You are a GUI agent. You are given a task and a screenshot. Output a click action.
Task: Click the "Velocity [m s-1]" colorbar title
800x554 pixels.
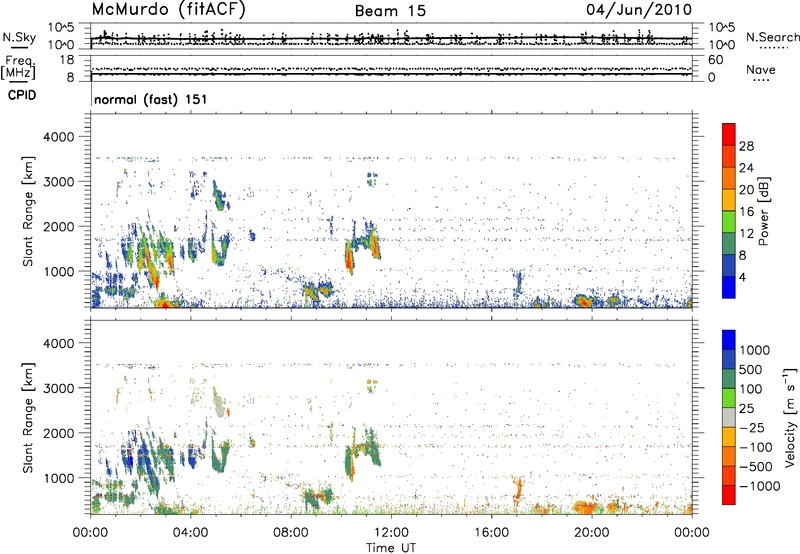[790, 417]
